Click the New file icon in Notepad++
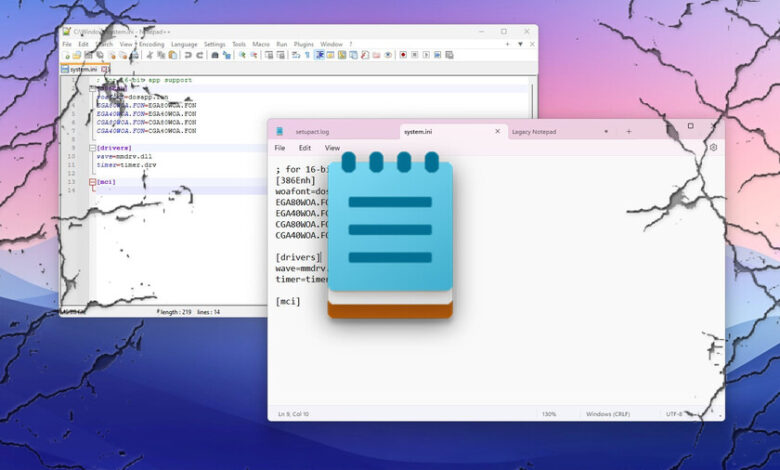 point(66,56)
